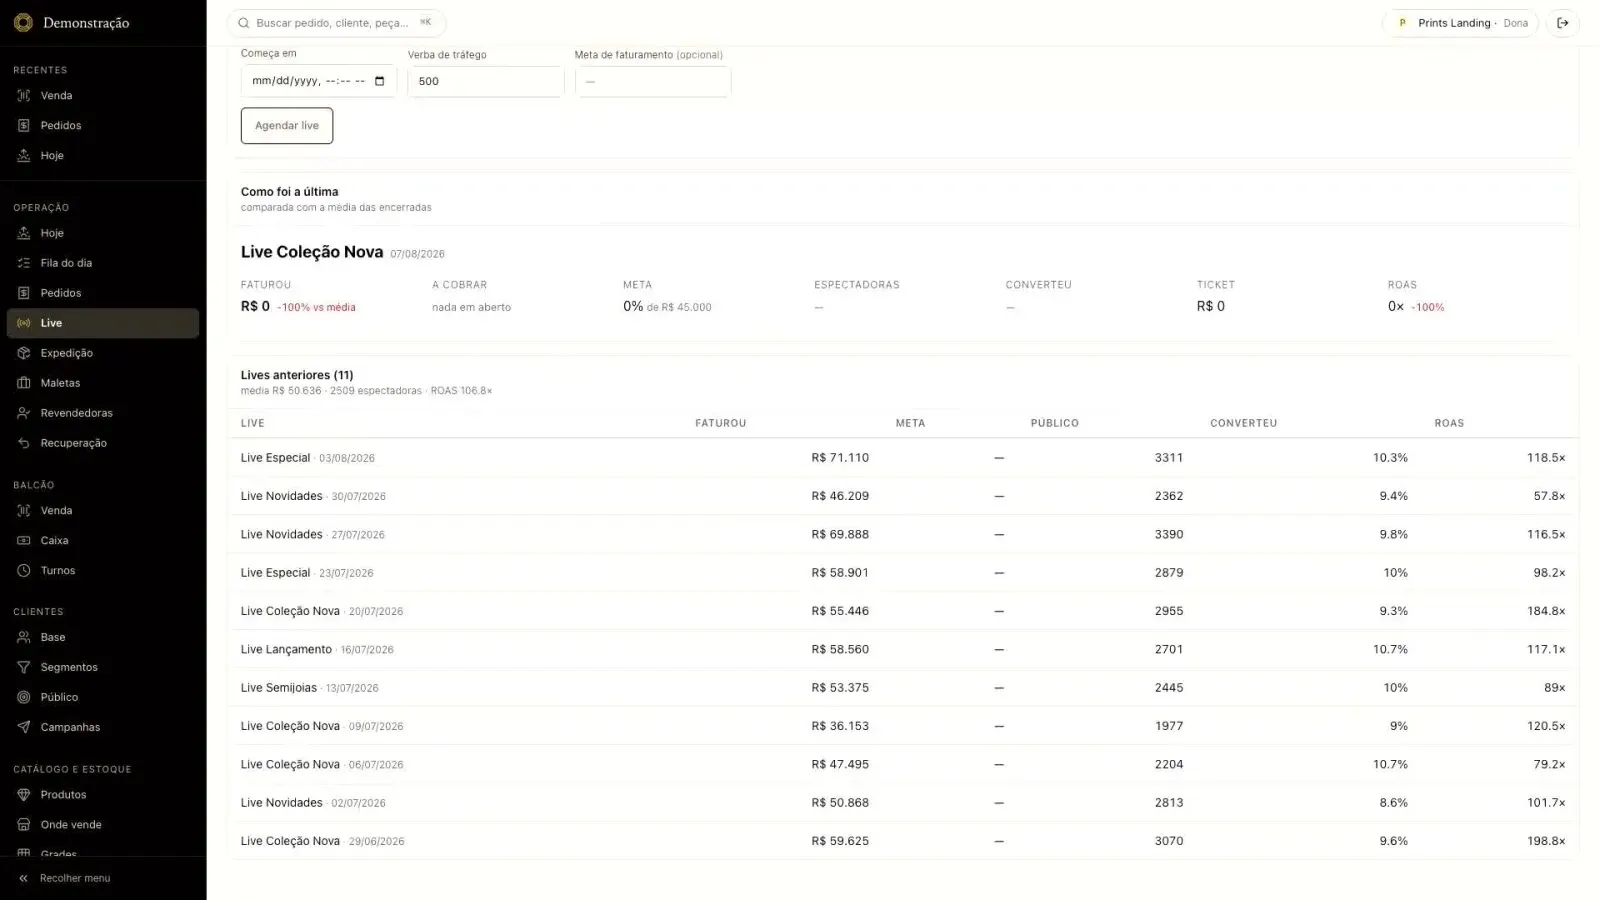Screen dimensions: 1600x900
Task: Click ROAS column header in table
Action: point(1449,423)
